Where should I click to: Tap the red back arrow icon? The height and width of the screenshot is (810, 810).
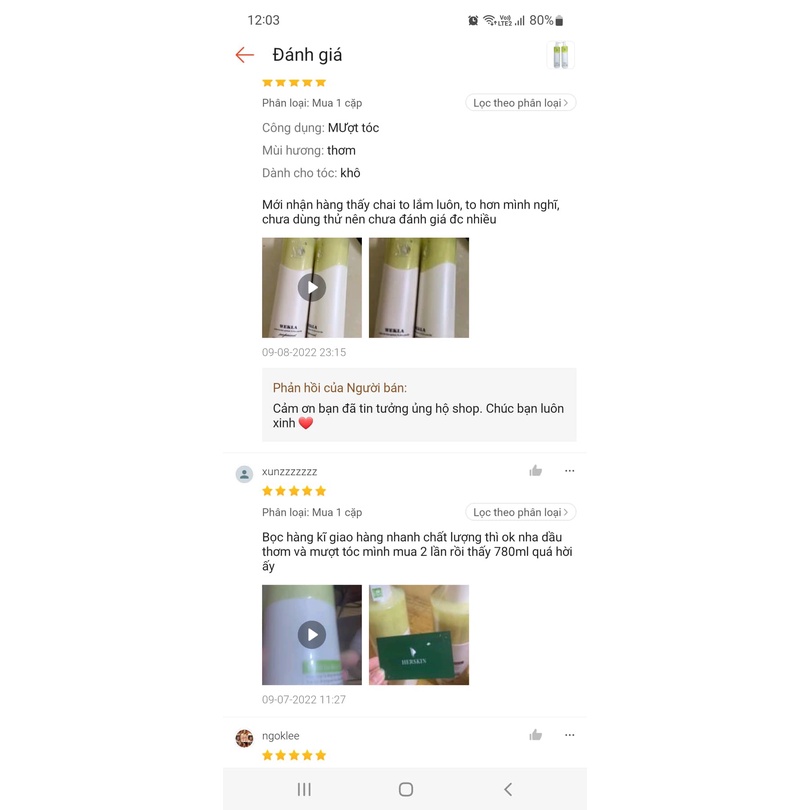(x=244, y=55)
